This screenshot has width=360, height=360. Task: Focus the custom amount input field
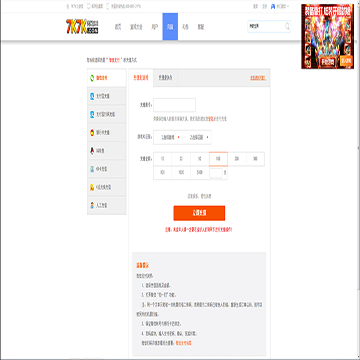point(216,173)
